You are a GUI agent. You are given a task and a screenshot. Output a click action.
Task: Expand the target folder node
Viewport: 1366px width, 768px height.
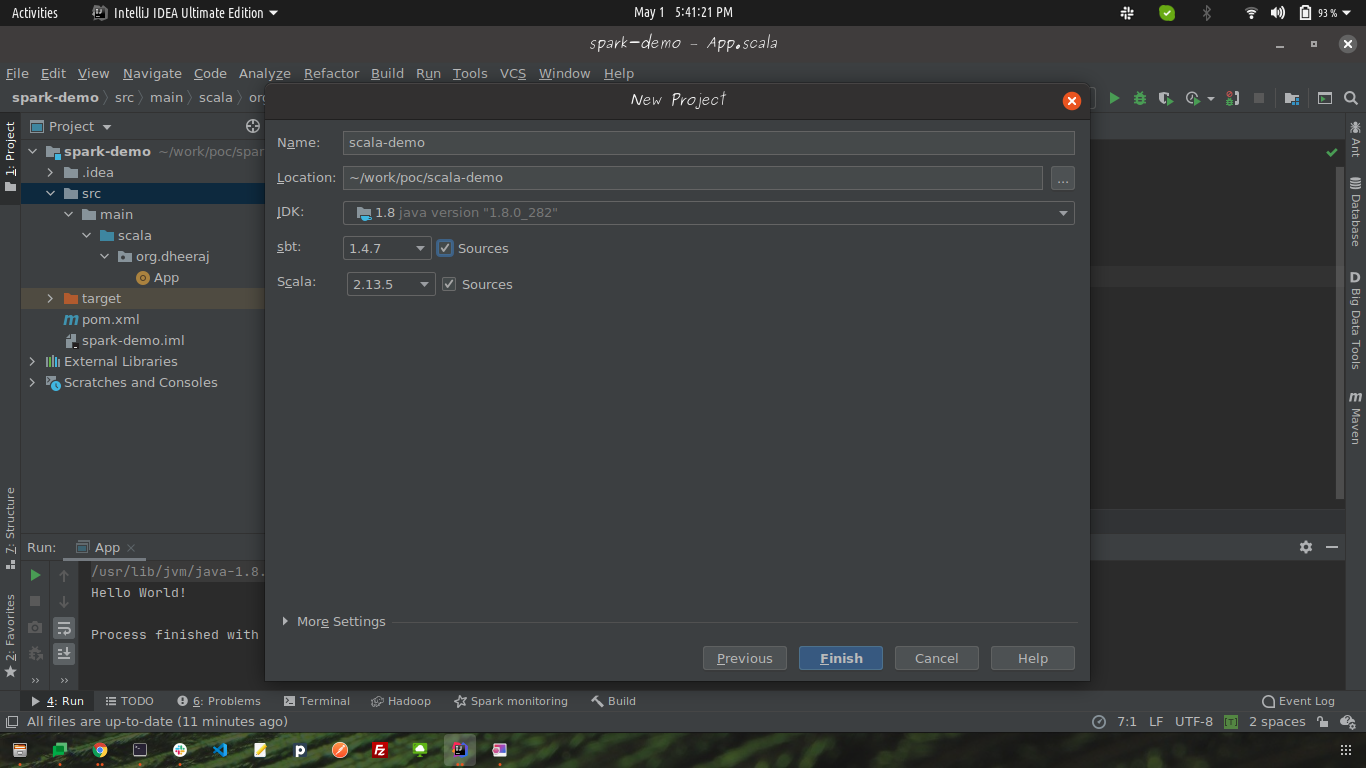pos(50,299)
